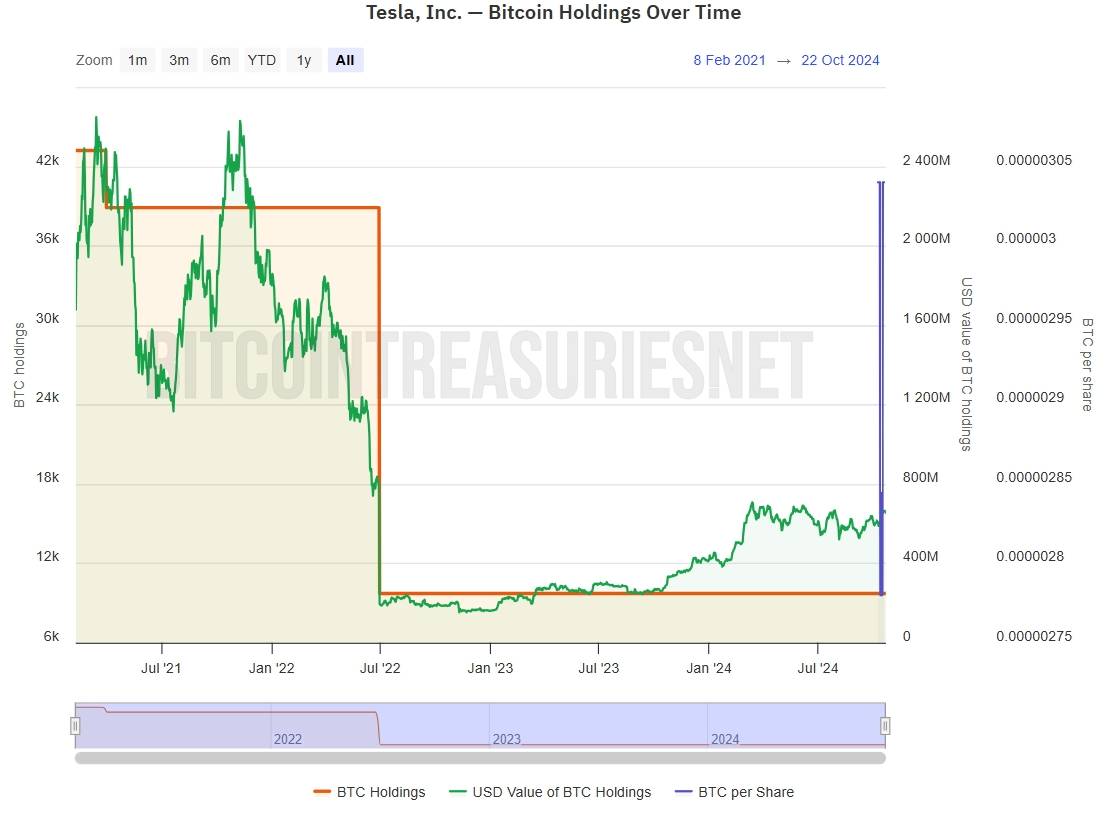Click the 400M USD axis value

point(921,556)
